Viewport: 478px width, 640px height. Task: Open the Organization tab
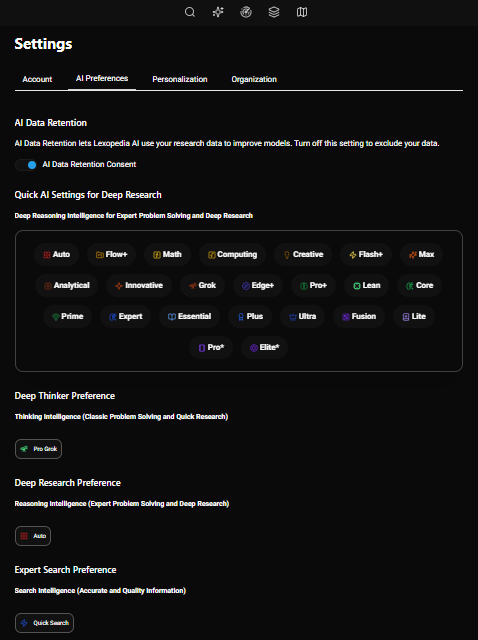click(x=254, y=79)
